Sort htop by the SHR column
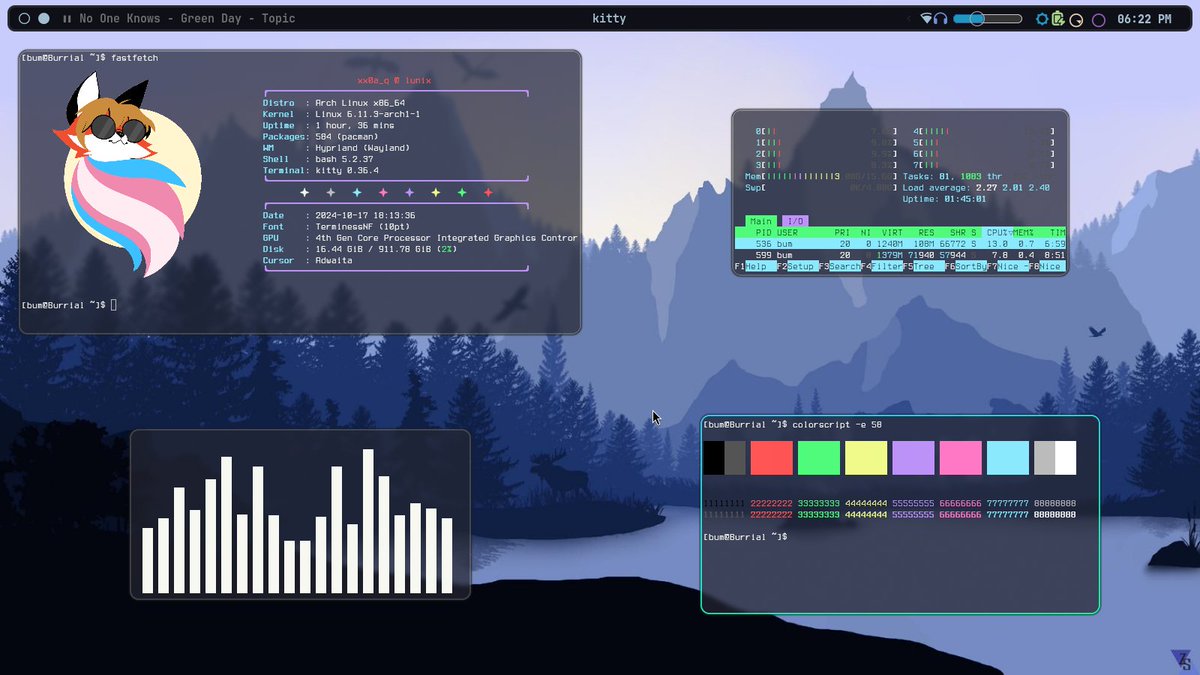The image size is (1200, 675). [x=960, y=232]
